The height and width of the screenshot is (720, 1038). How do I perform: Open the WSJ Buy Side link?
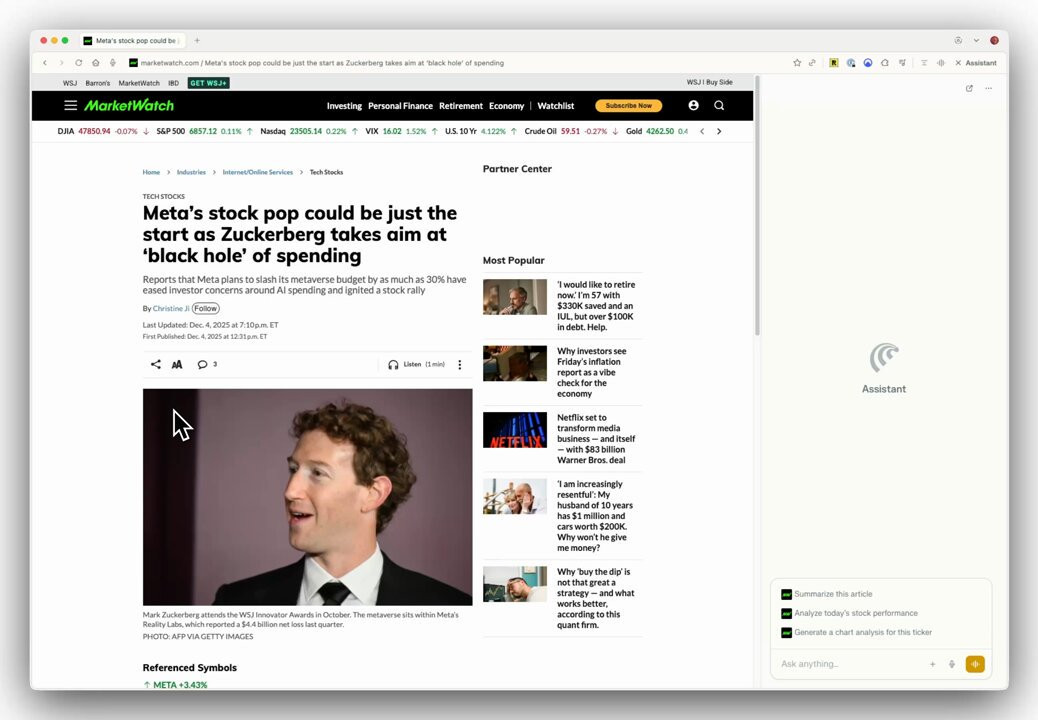point(709,82)
